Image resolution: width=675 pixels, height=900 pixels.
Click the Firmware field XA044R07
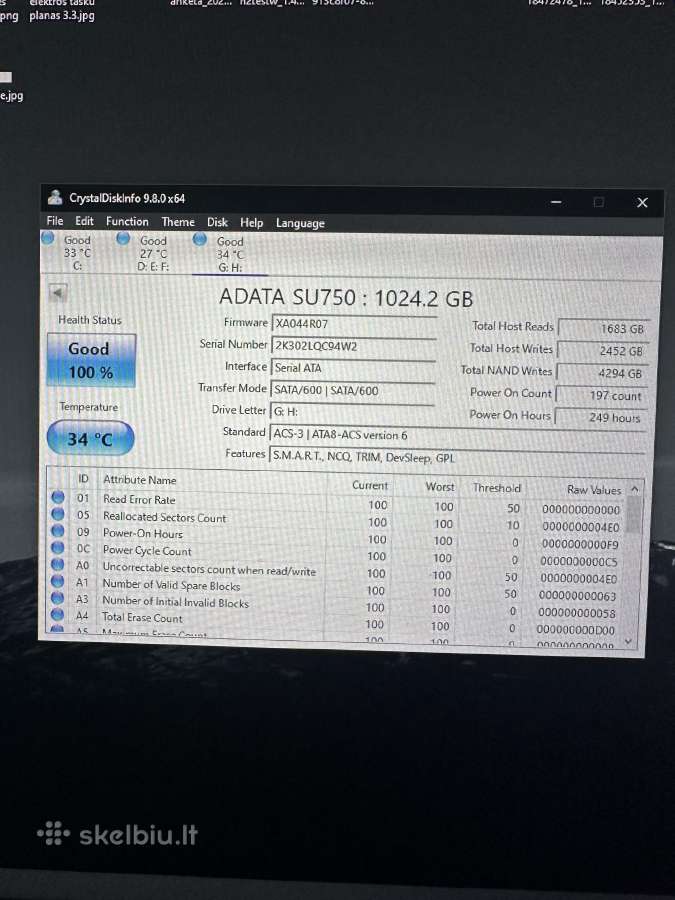[354, 324]
